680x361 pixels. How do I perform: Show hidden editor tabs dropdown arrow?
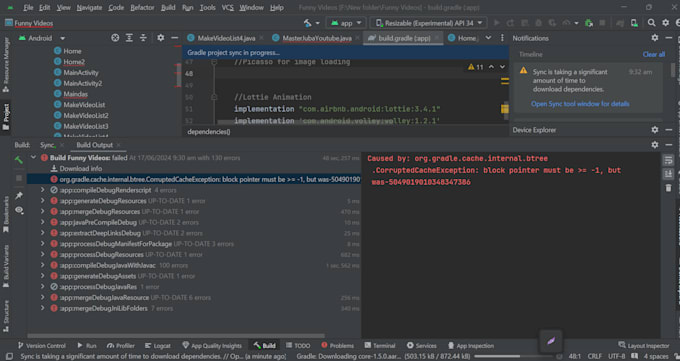tap(488, 38)
